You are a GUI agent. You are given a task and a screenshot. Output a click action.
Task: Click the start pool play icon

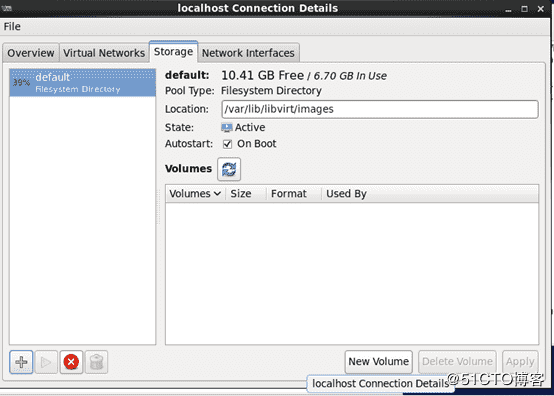coord(46,362)
